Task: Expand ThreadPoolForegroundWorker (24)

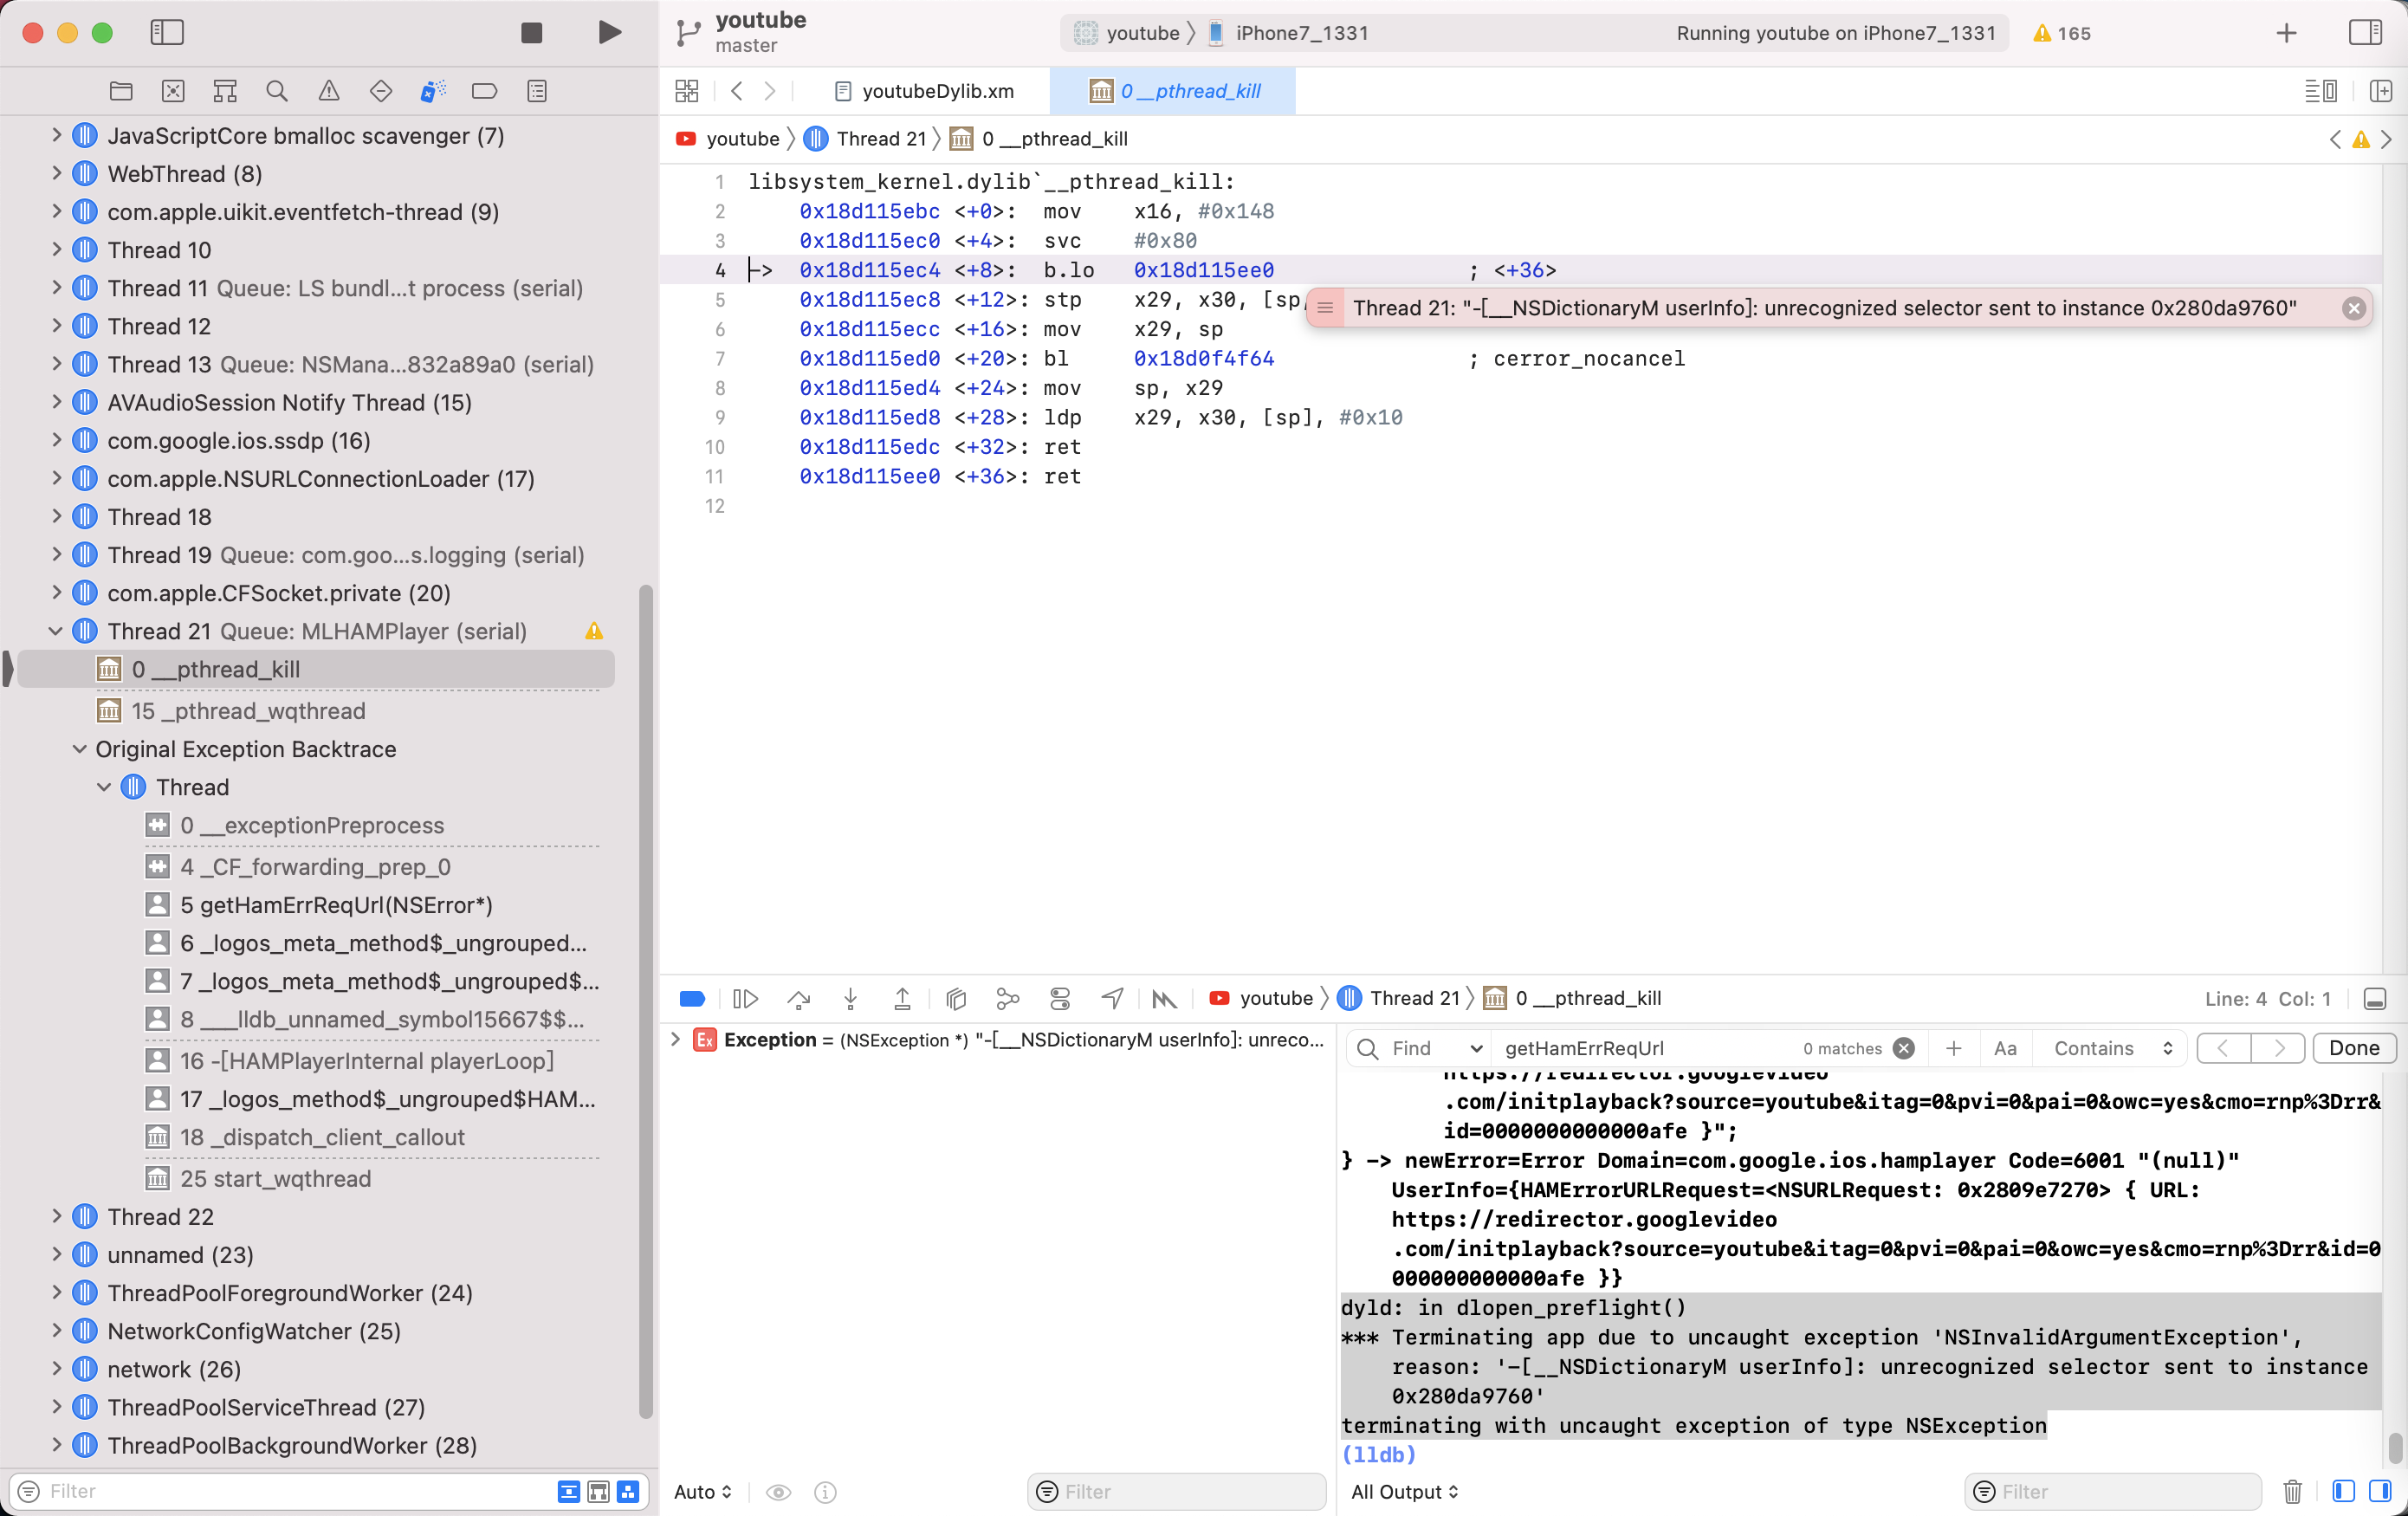Action: (56, 1292)
